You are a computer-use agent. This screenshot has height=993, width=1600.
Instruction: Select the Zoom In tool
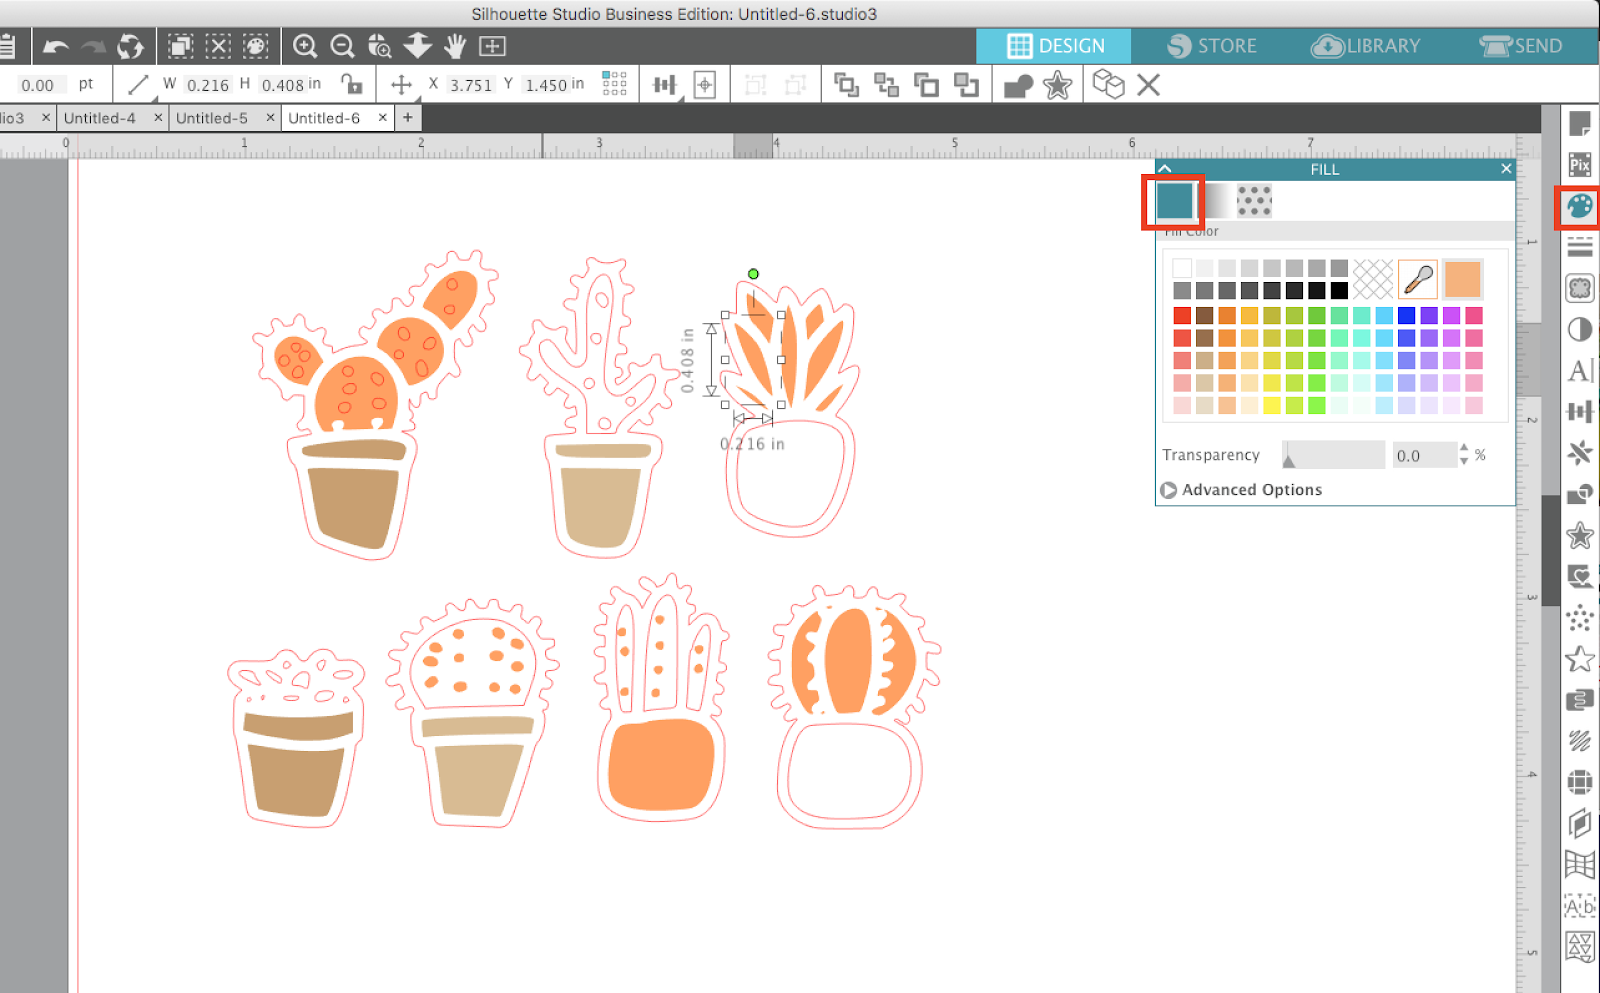point(306,46)
